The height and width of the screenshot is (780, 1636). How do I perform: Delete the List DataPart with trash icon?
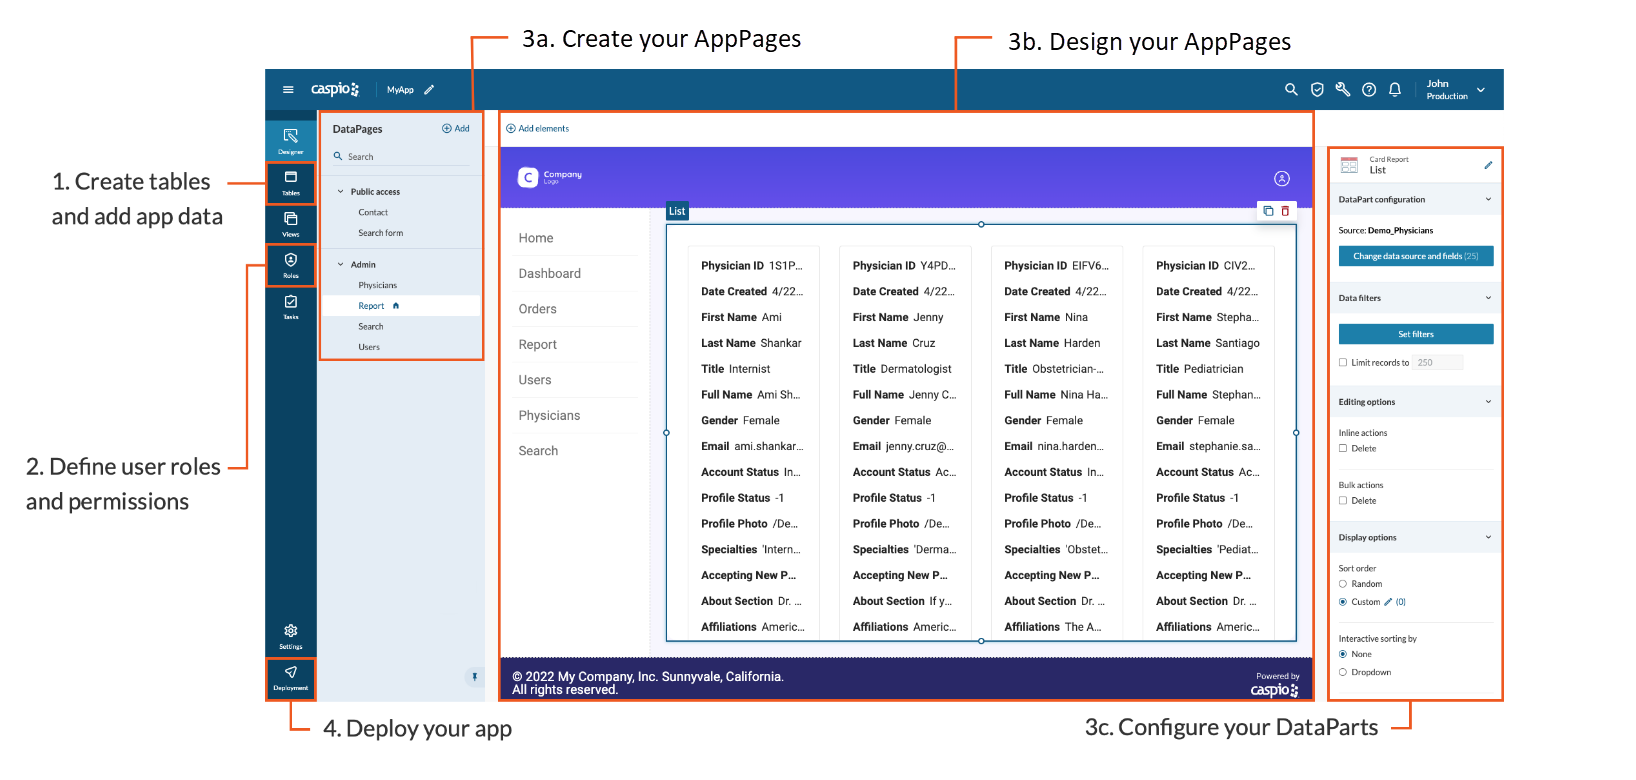tap(1285, 211)
